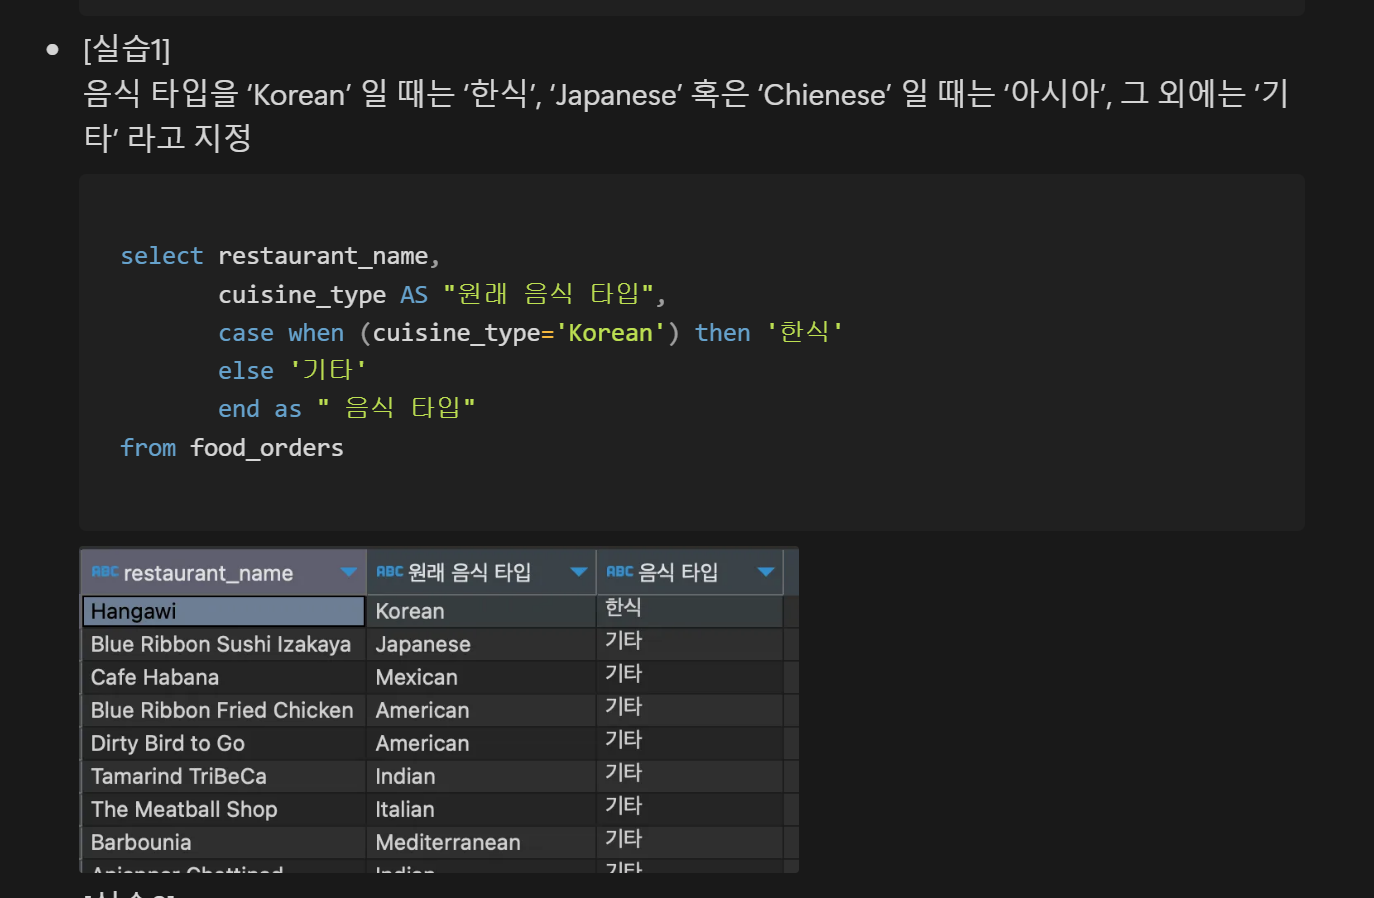The height and width of the screenshot is (898, 1374).
Task: Select the Hangawi cell
Action: [x=223, y=611]
